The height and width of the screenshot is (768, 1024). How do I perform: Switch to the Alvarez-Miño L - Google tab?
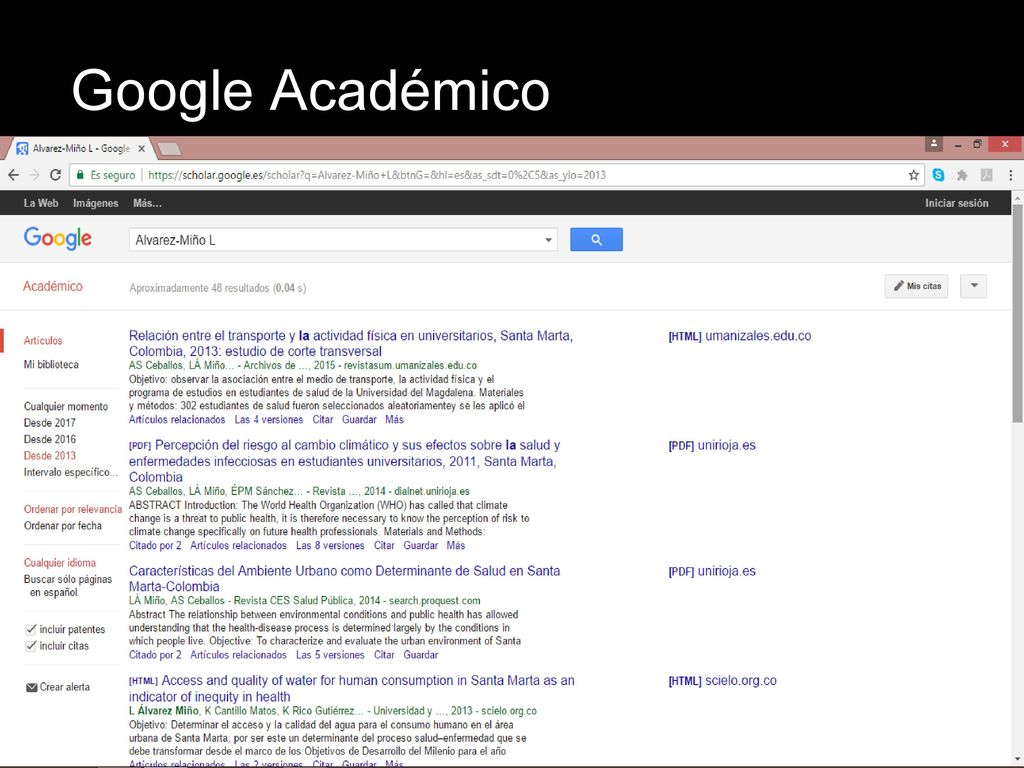pos(81,149)
